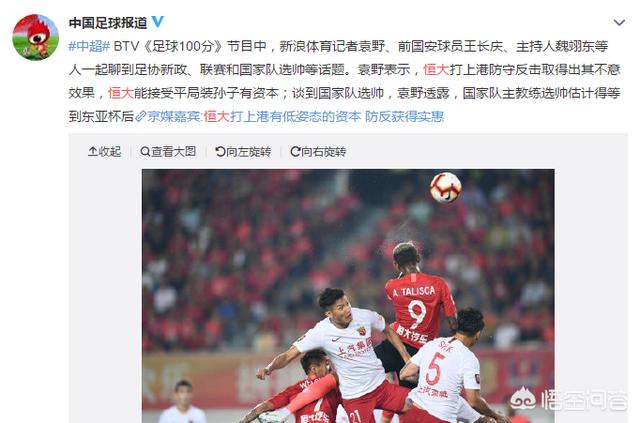Select the 查看大图 text label
This screenshot has height=423, width=640.
click(x=173, y=152)
